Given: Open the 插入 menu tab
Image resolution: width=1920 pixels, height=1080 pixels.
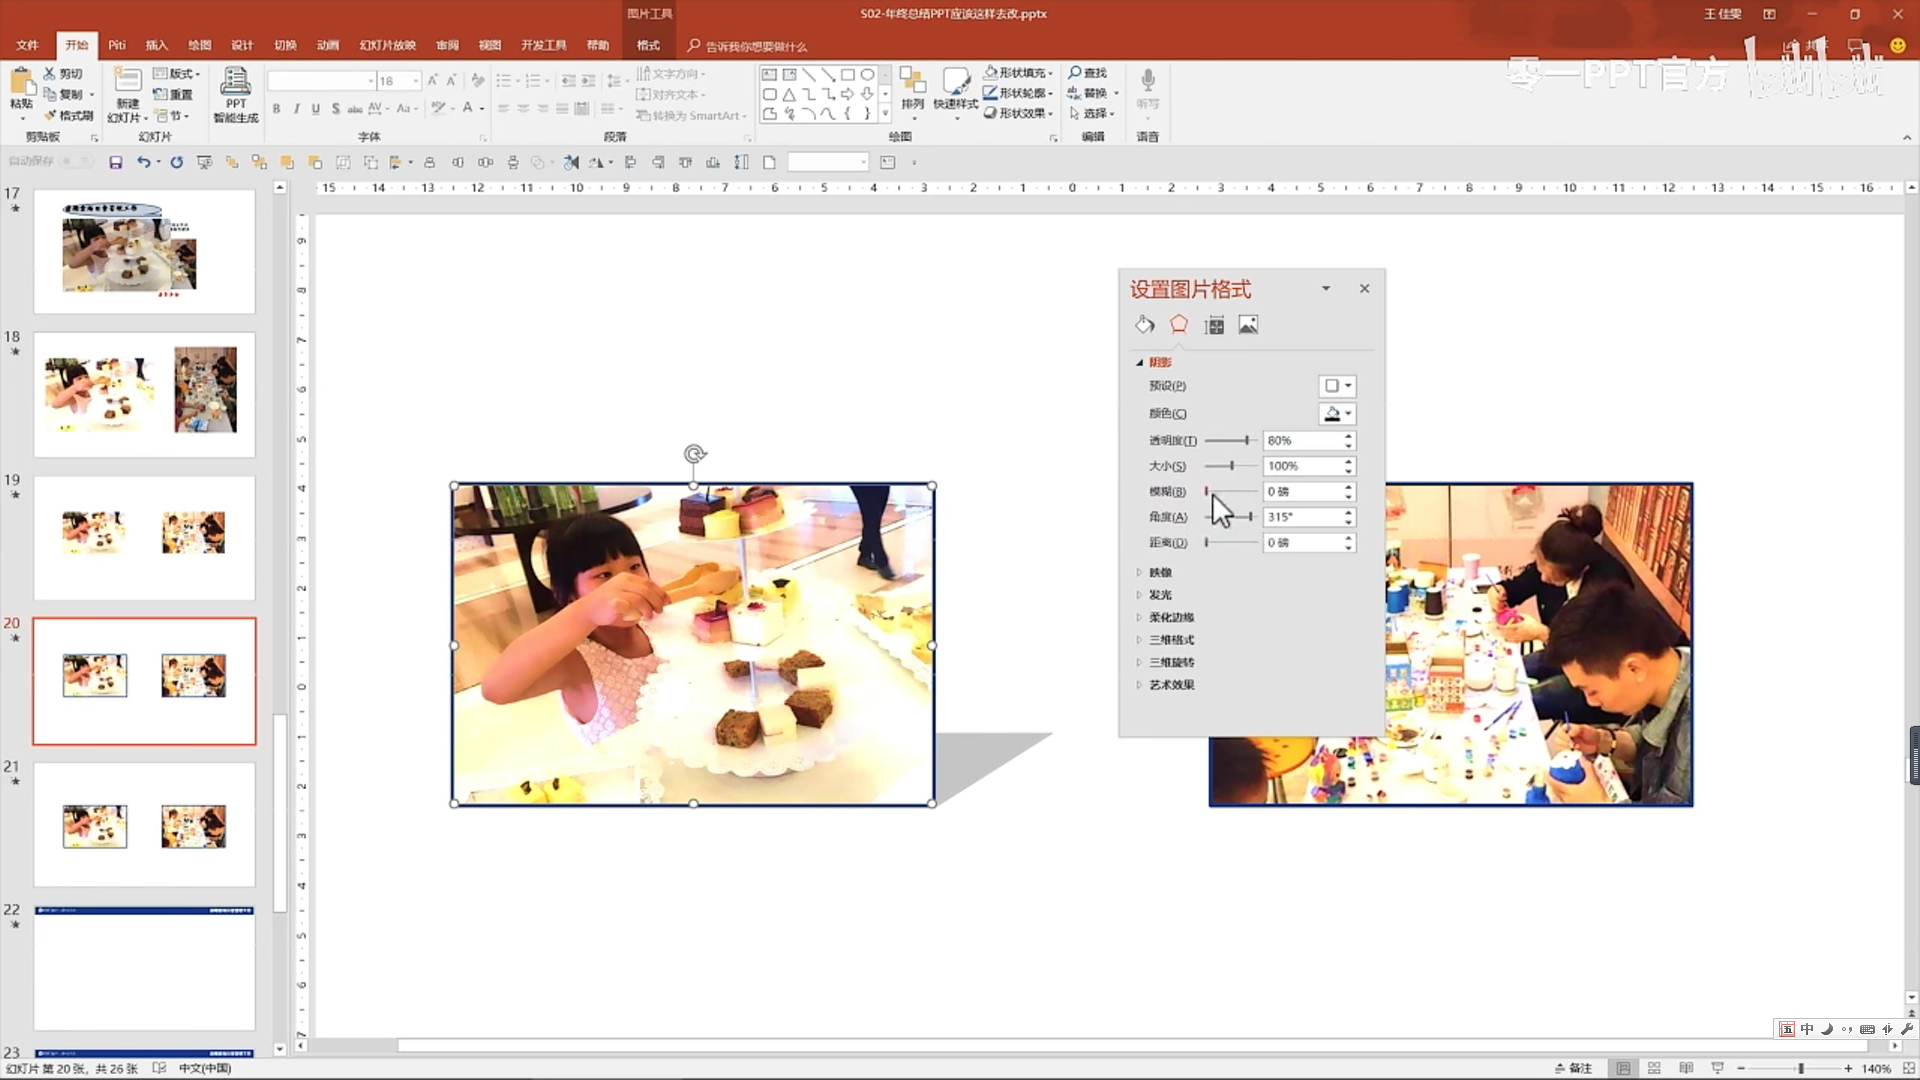Looking at the screenshot, I should (156, 46).
